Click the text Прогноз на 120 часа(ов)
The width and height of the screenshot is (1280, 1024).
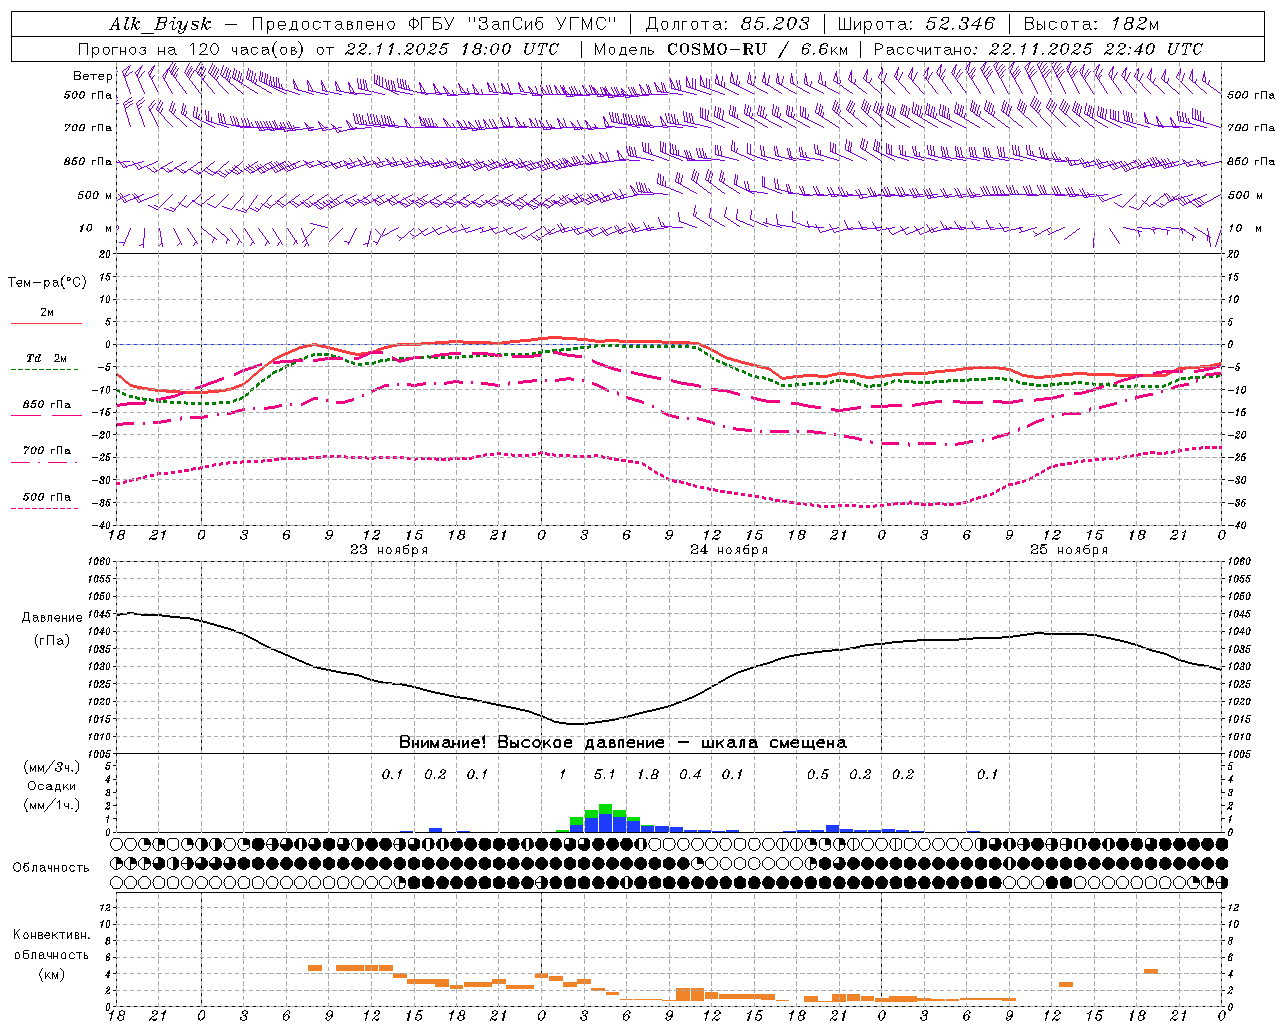point(192,49)
